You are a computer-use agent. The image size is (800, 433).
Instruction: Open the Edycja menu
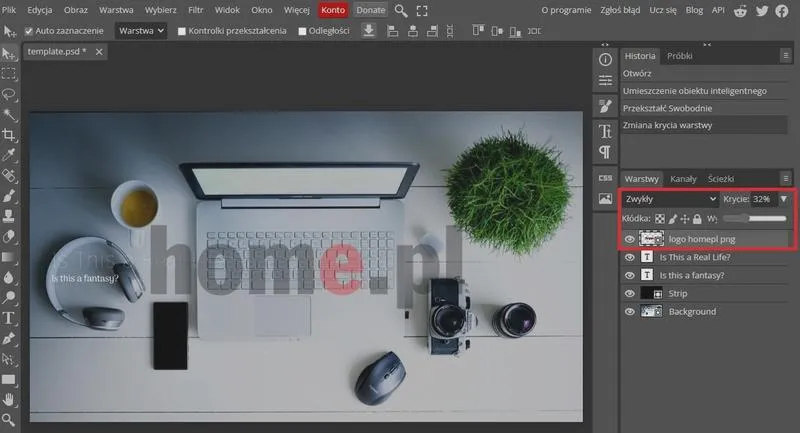point(40,10)
